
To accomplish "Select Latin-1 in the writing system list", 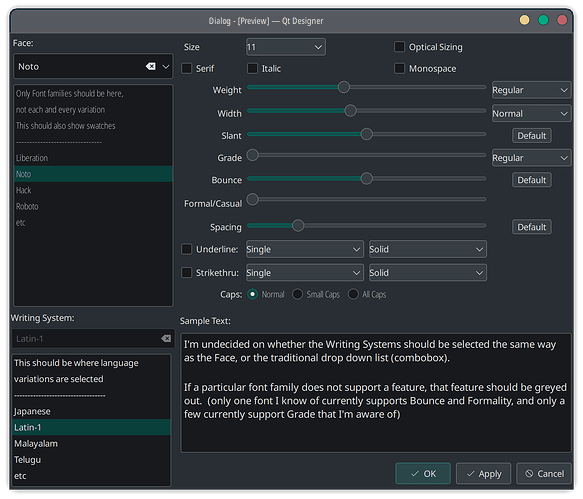I will tap(91, 427).
